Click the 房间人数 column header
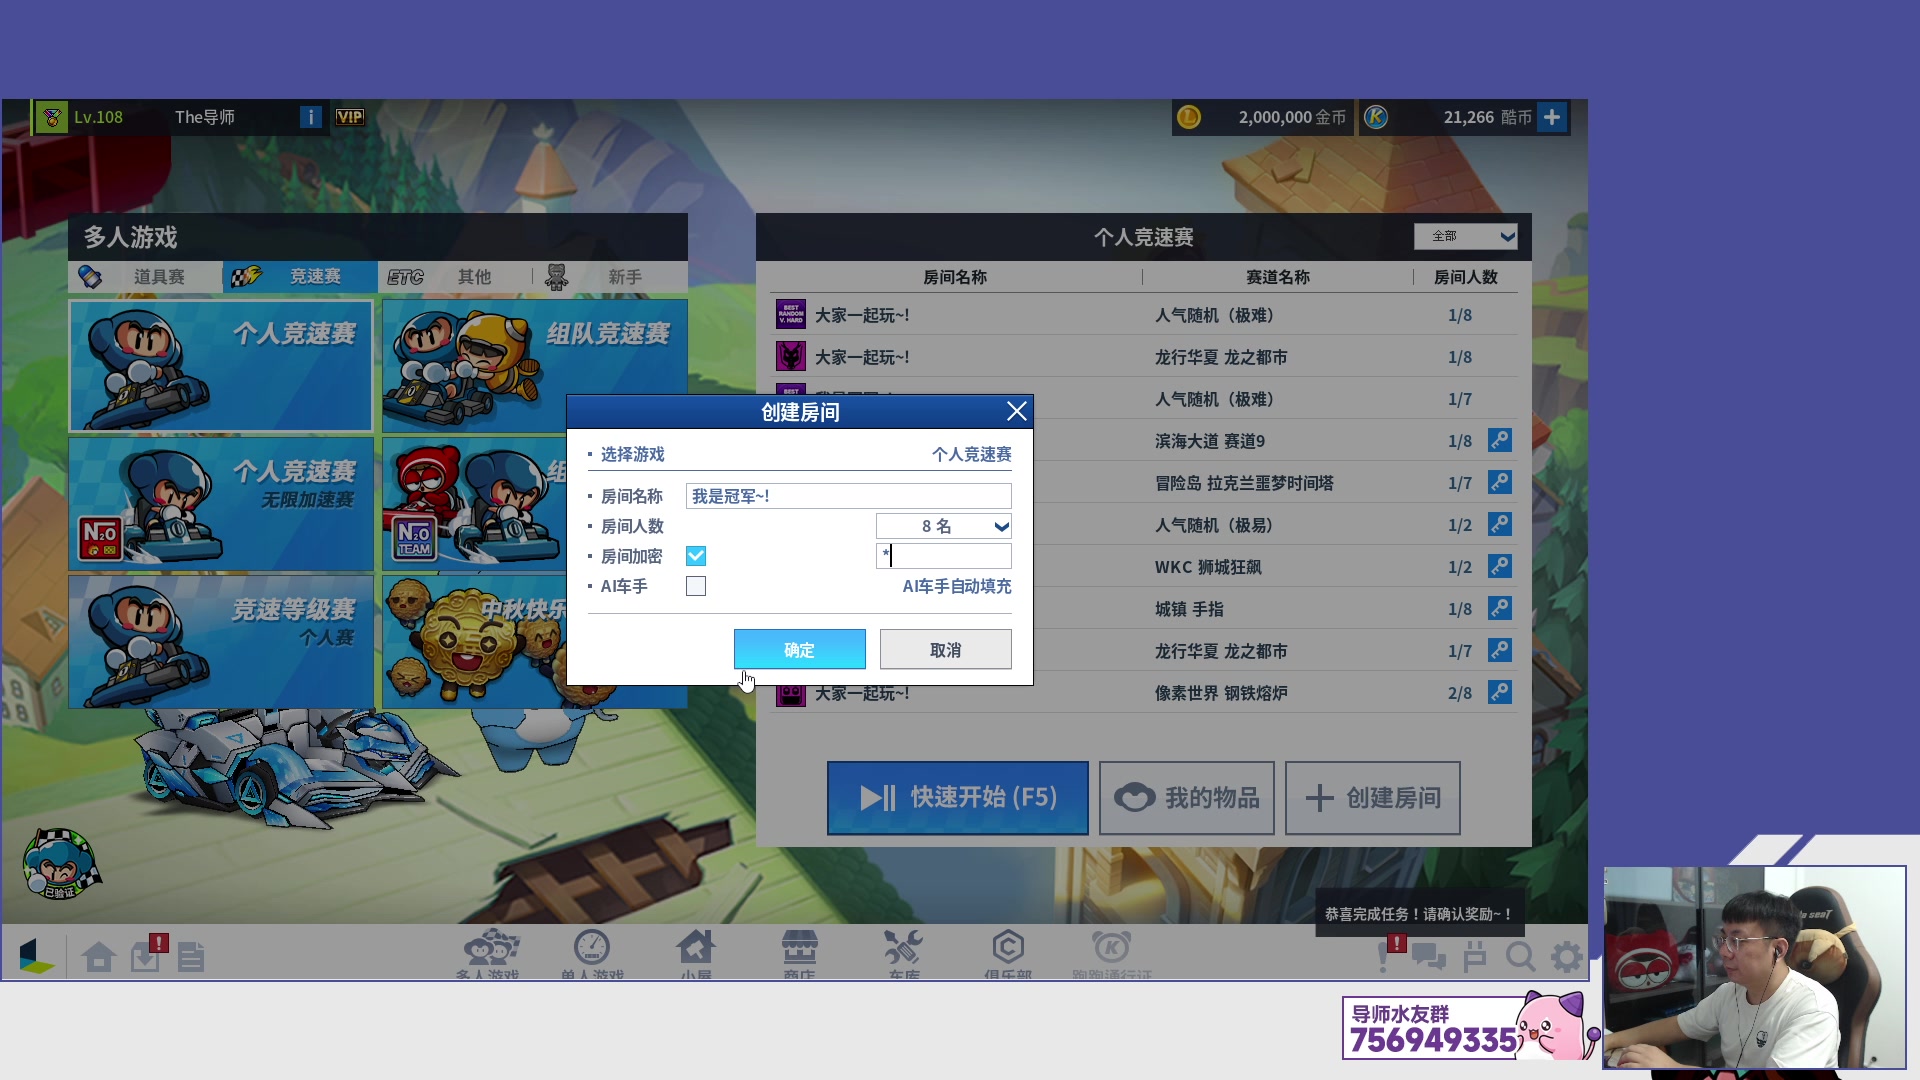The width and height of the screenshot is (1920, 1080). click(x=1465, y=277)
